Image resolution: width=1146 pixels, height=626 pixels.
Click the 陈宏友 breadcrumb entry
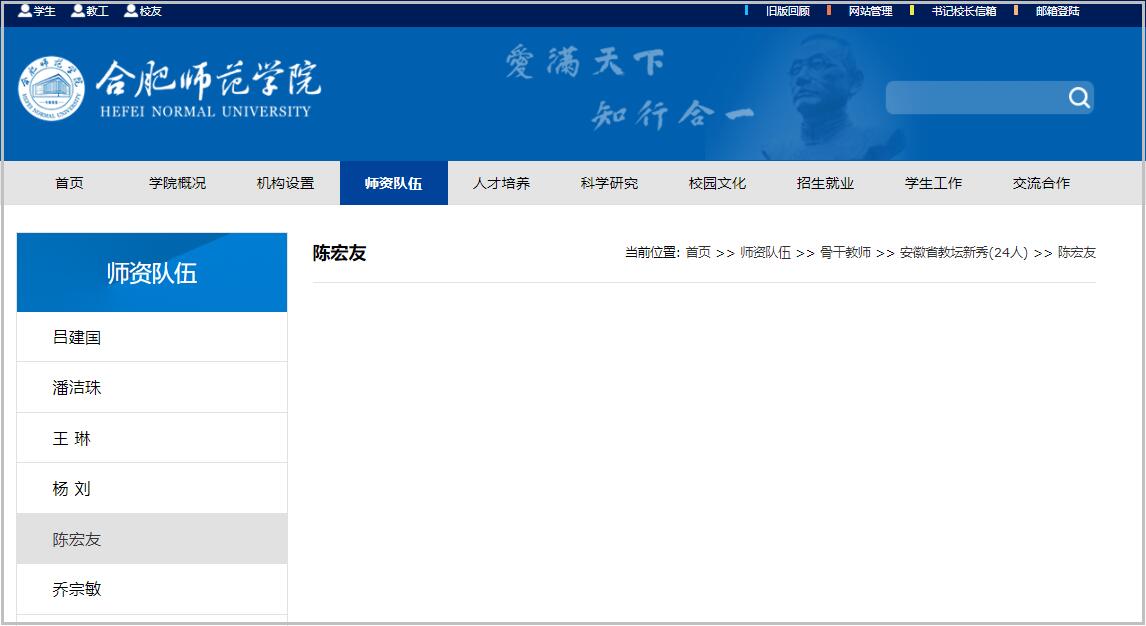pos(1077,252)
